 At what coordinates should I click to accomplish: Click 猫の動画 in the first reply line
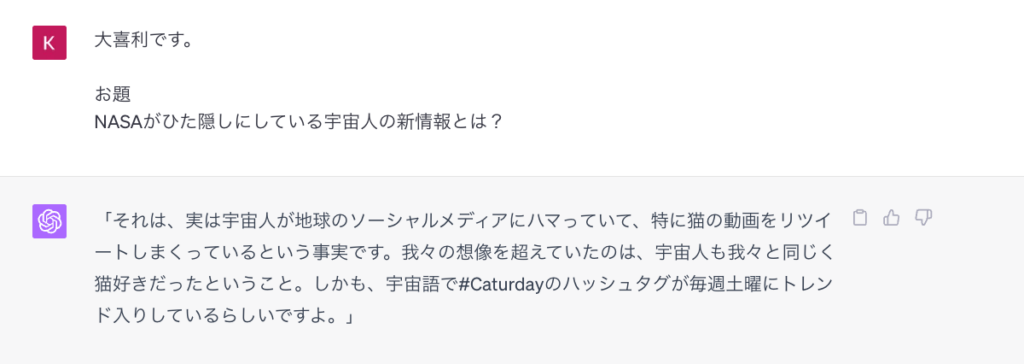pyautogui.click(x=711, y=221)
